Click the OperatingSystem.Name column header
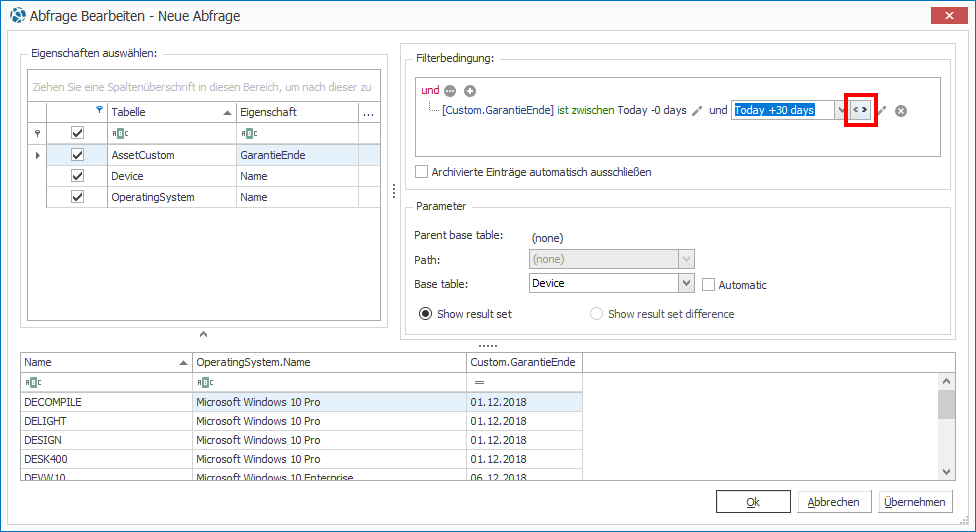The image size is (976, 532). [x=329, y=362]
